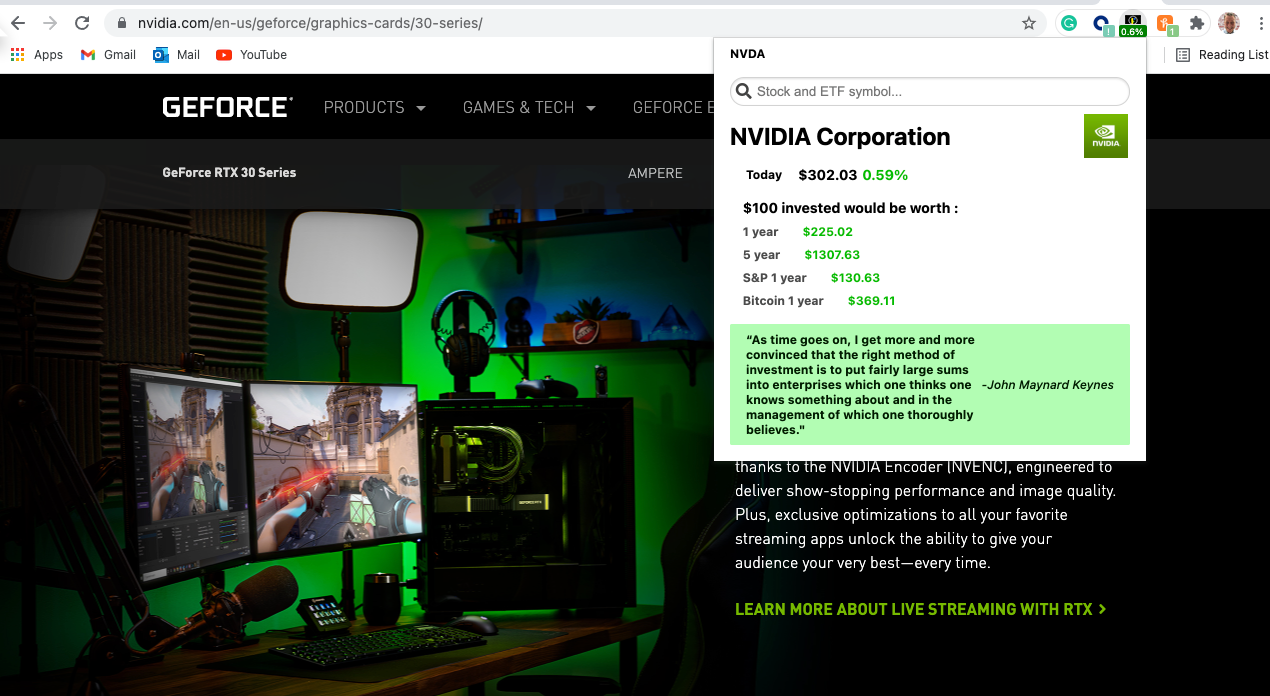Screen dimensions: 1270x696
Task: Click today's price $302.03
Action: [828, 175]
